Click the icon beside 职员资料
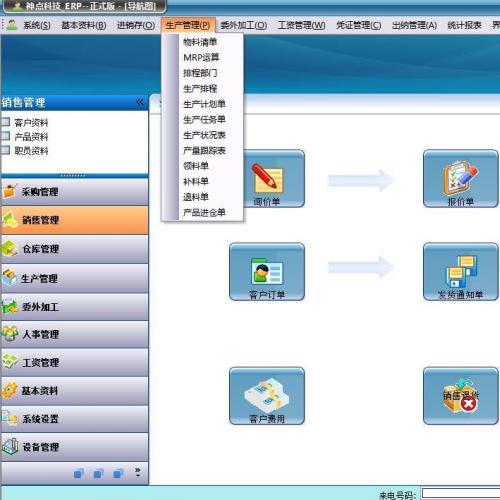Screen dimensions: 500x500 click(5, 150)
